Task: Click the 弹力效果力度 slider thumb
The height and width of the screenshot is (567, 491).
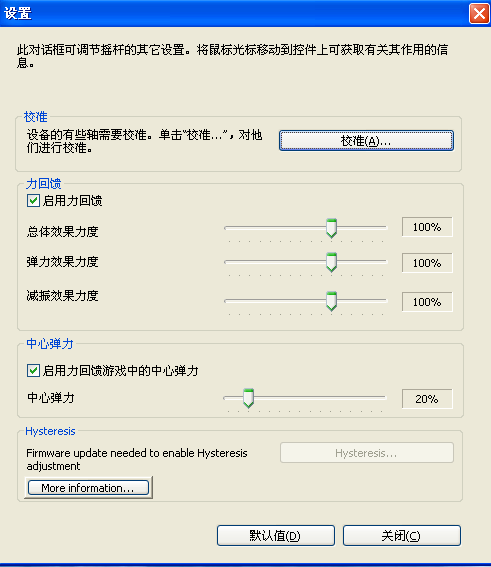Action: pos(331,262)
